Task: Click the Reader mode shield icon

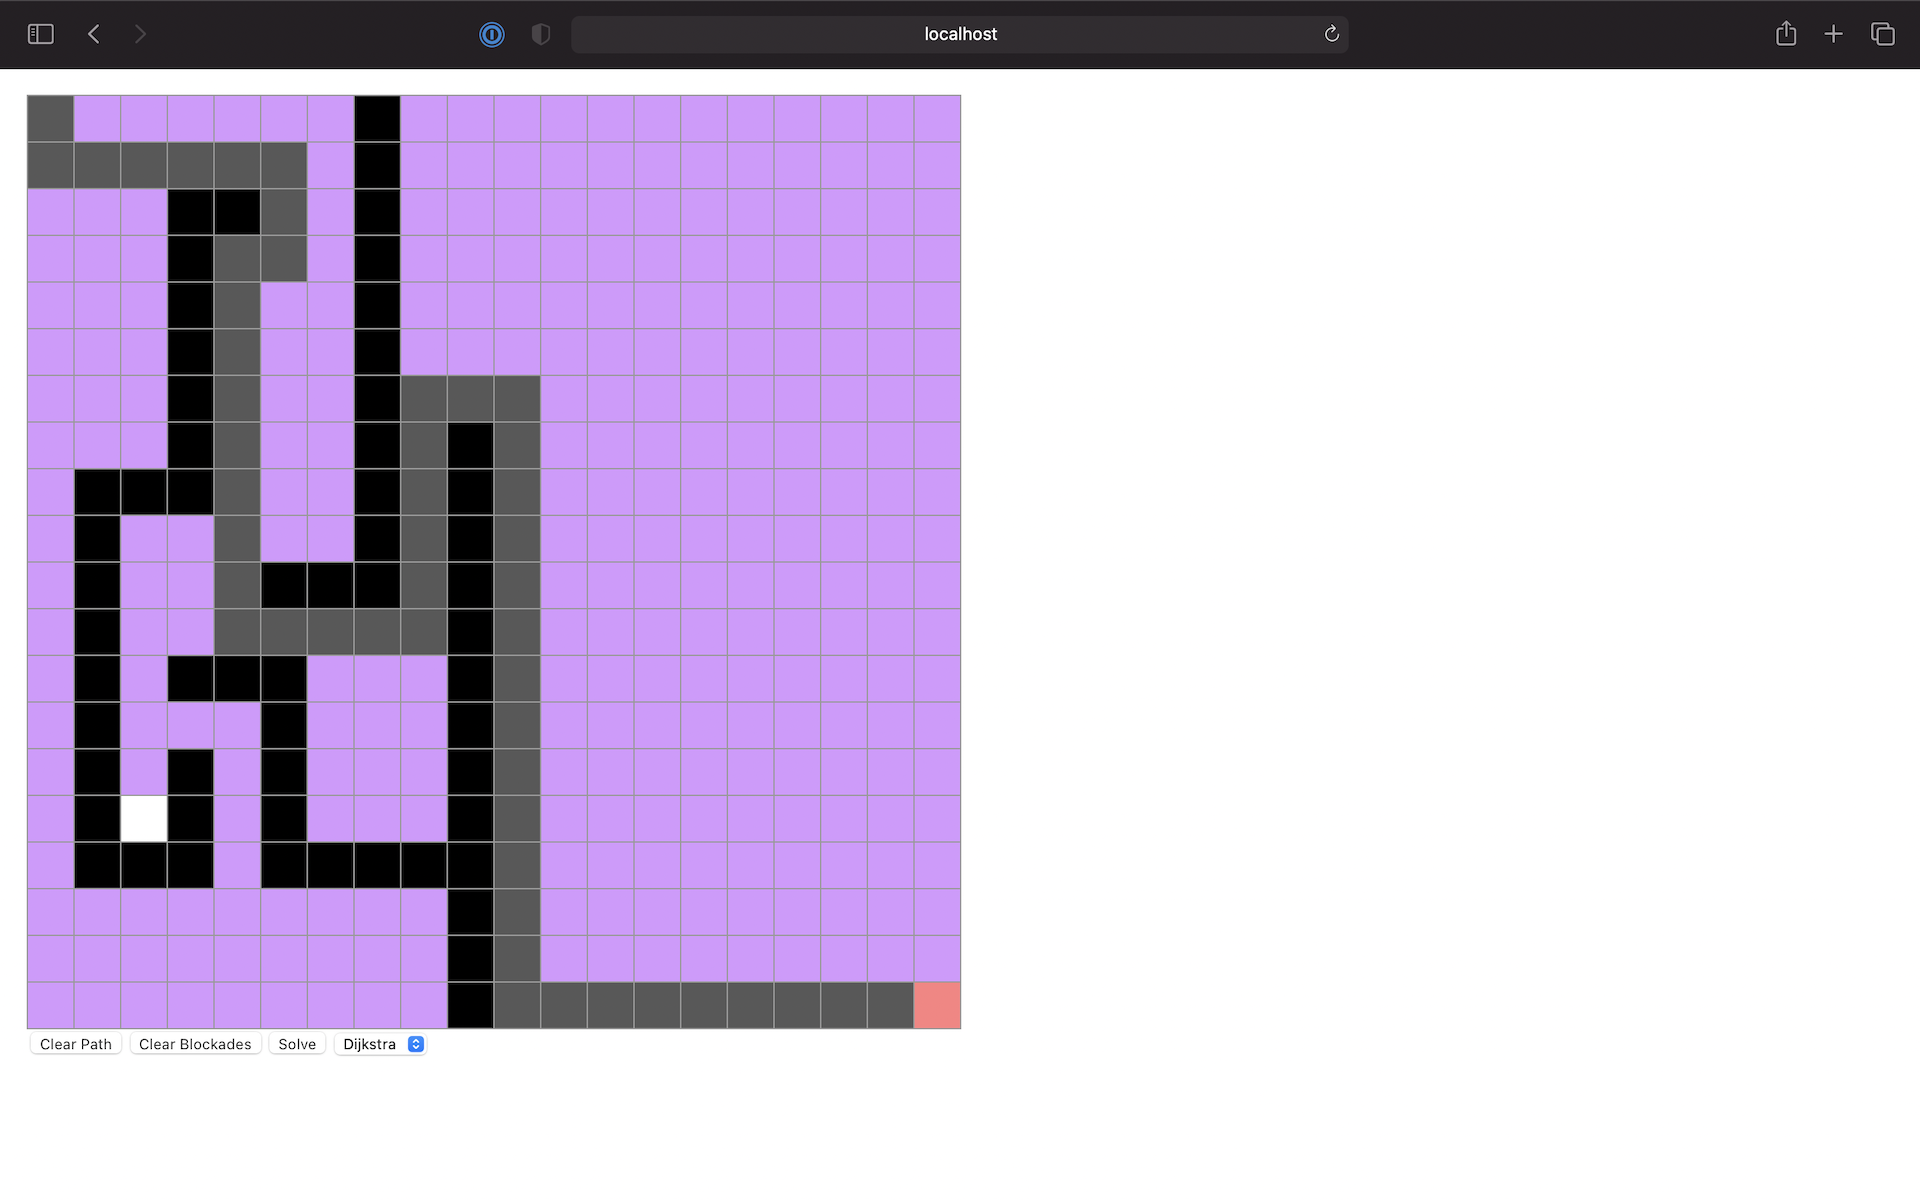Action: click(x=540, y=33)
